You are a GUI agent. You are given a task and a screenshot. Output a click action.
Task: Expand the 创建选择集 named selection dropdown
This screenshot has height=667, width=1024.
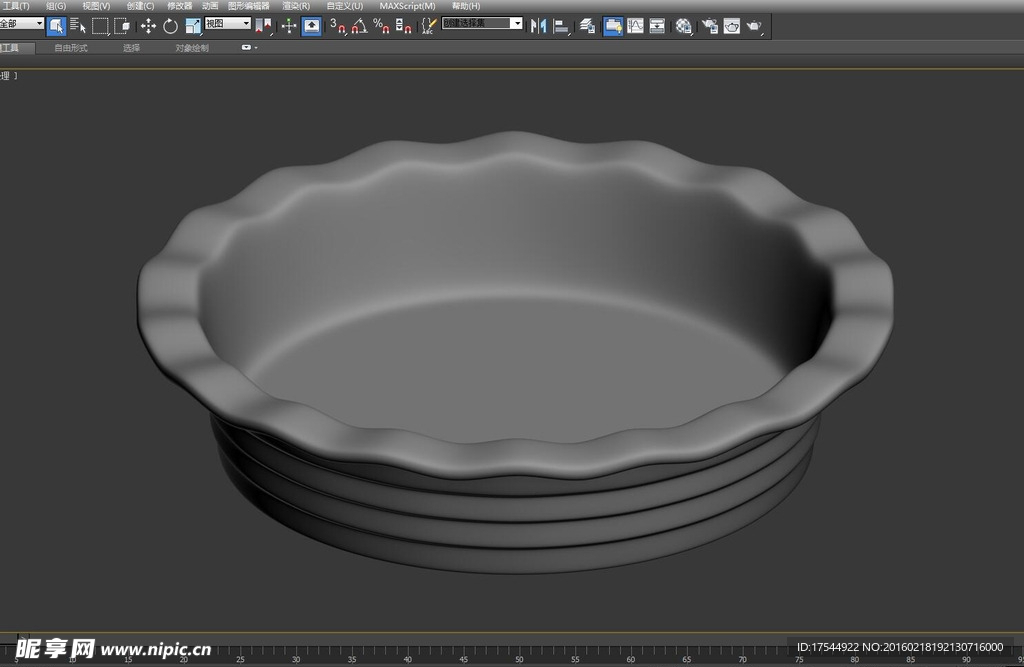[x=517, y=23]
